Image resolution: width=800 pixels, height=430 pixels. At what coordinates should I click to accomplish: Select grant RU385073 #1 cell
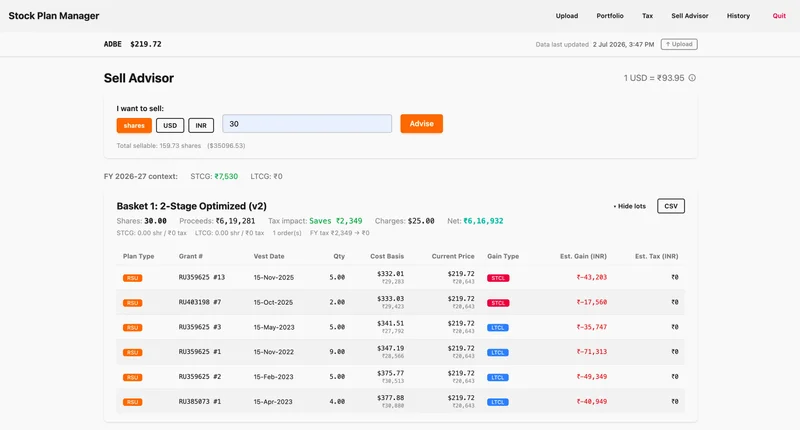pyautogui.click(x=199, y=401)
